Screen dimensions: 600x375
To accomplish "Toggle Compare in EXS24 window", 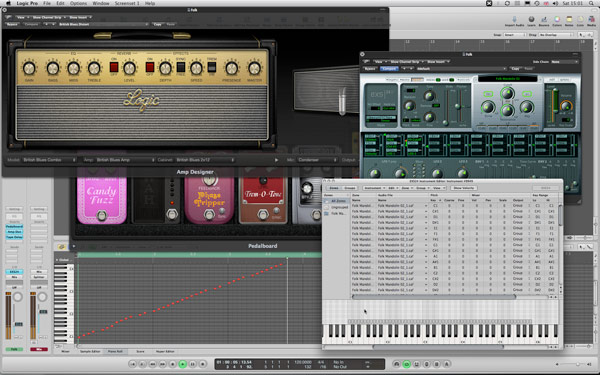I will 389,68.
